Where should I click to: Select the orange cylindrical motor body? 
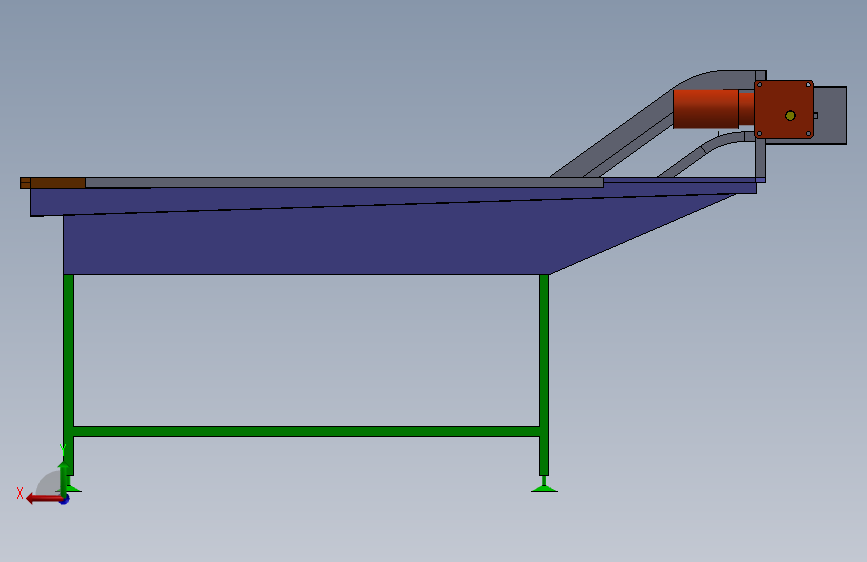coord(706,109)
